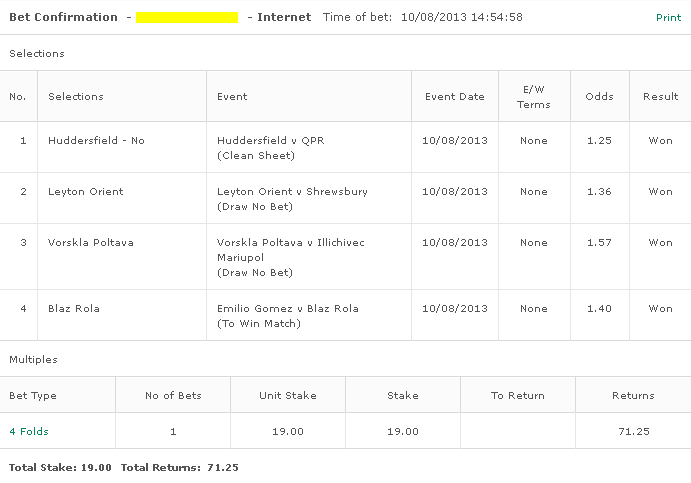Click the Odds column header

click(x=599, y=97)
